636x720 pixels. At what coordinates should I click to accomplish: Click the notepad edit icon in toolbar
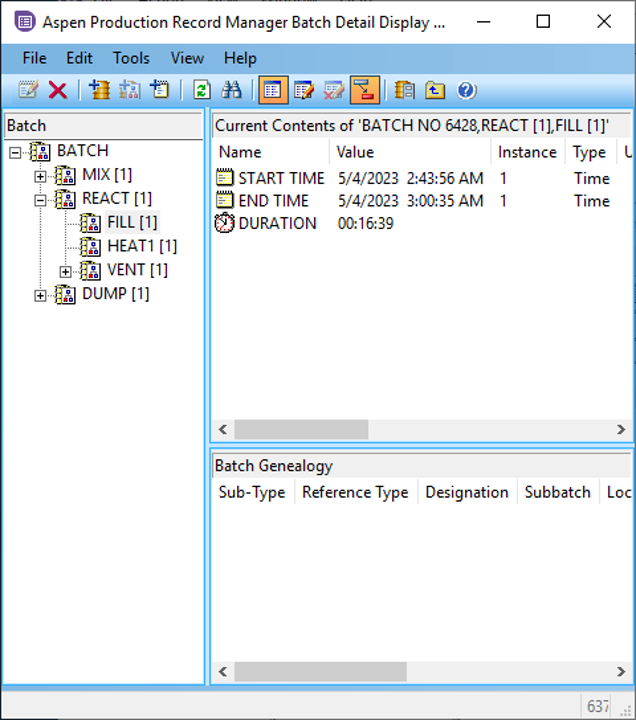click(x=29, y=91)
